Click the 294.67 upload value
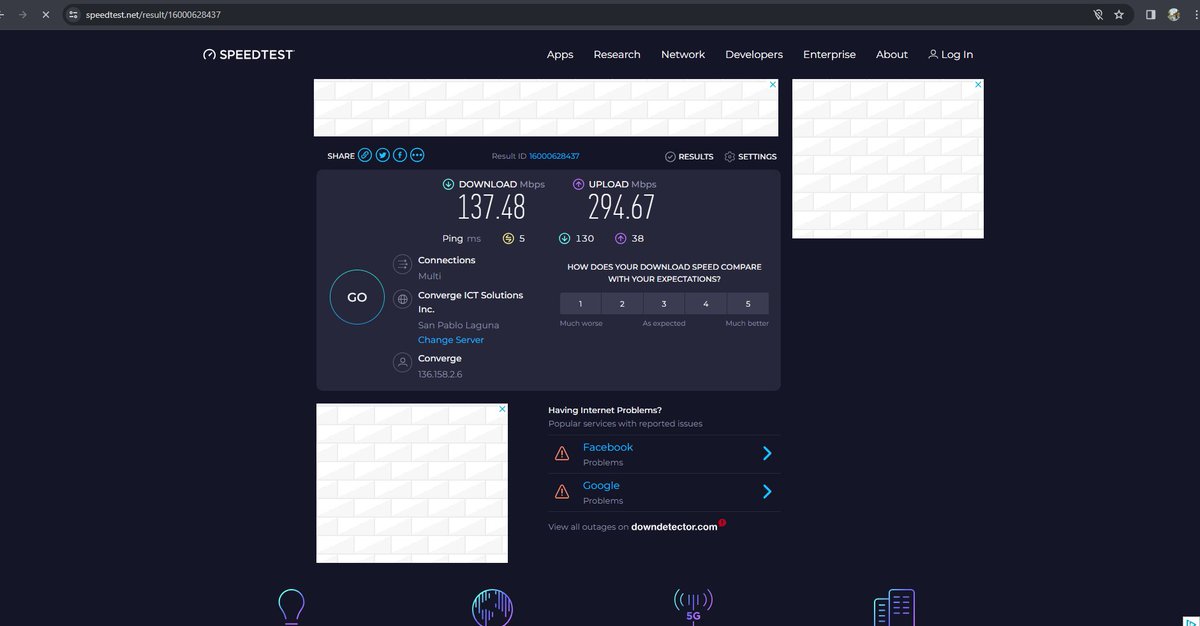This screenshot has height=626, width=1200. (621, 207)
